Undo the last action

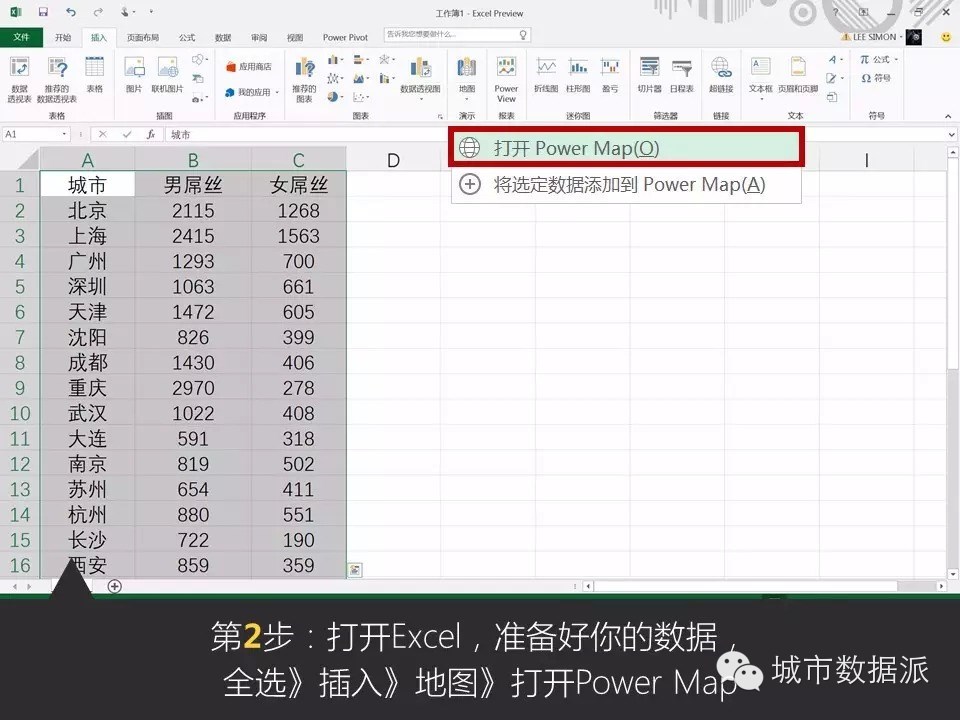coord(71,12)
